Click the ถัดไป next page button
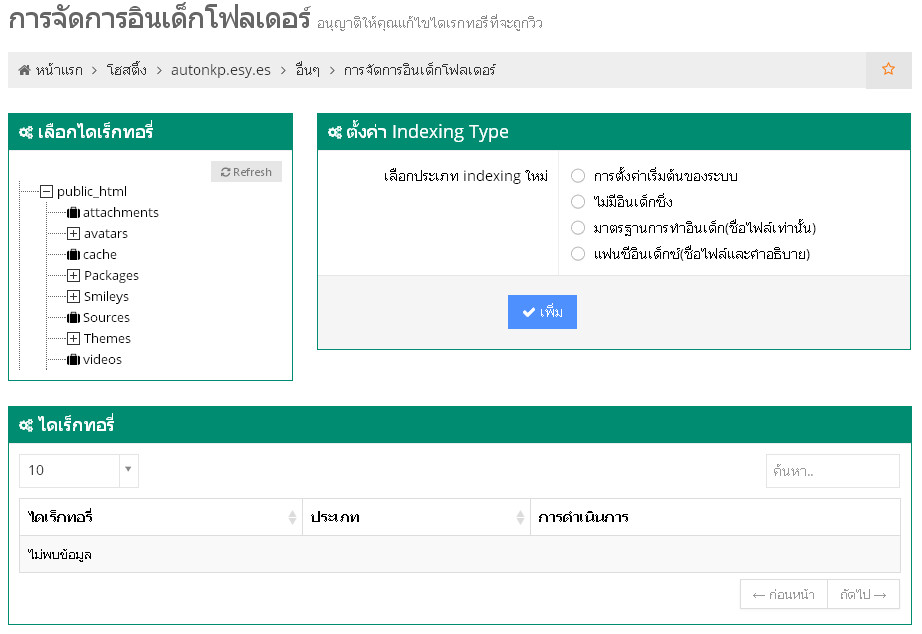Image resolution: width=922 pixels, height=634 pixels. click(x=863, y=595)
